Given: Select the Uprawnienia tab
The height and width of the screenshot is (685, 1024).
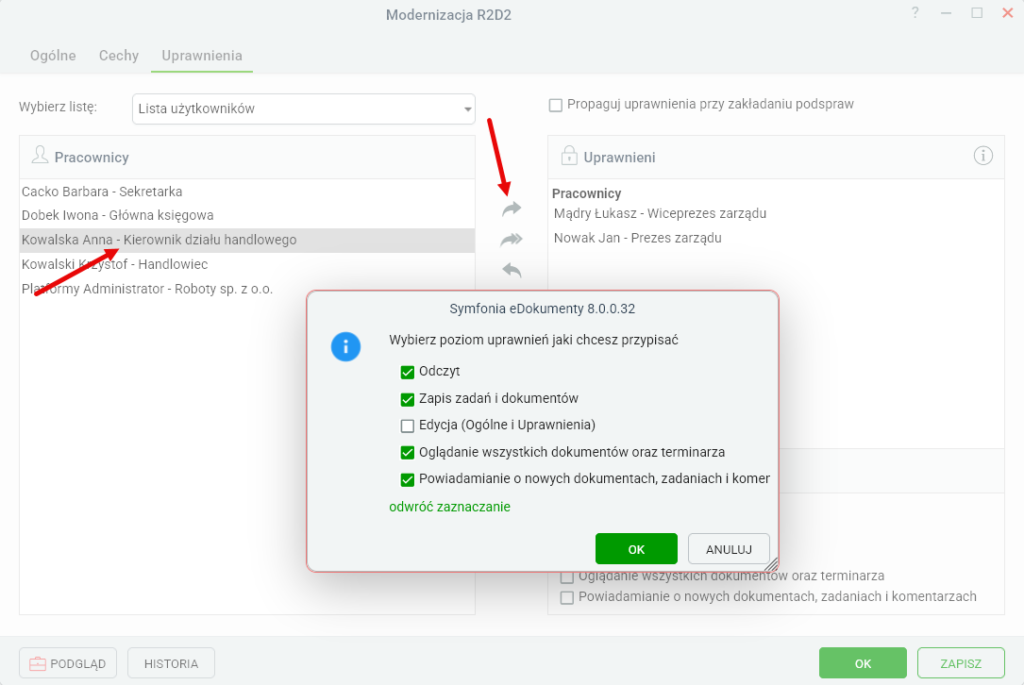Looking at the screenshot, I should click(202, 56).
